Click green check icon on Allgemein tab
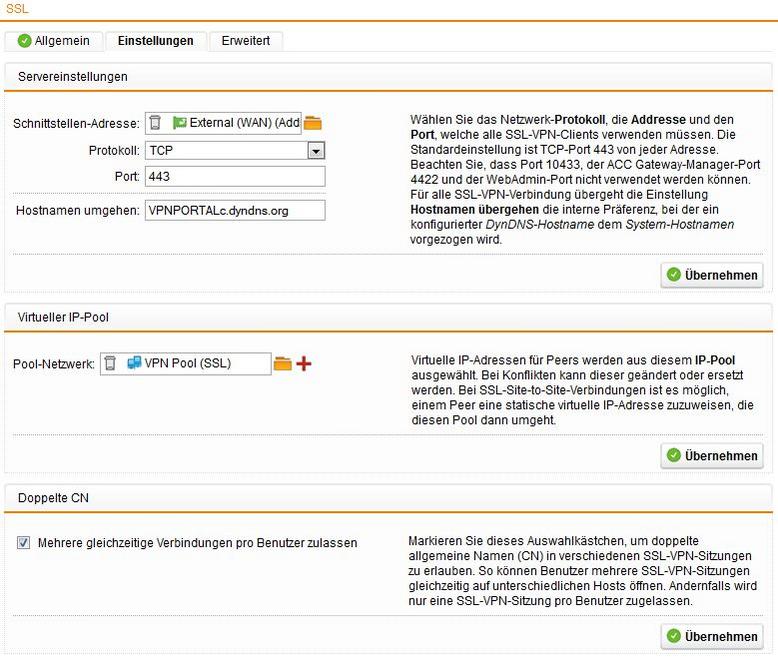This screenshot has width=778, height=658. [x=24, y=41]
